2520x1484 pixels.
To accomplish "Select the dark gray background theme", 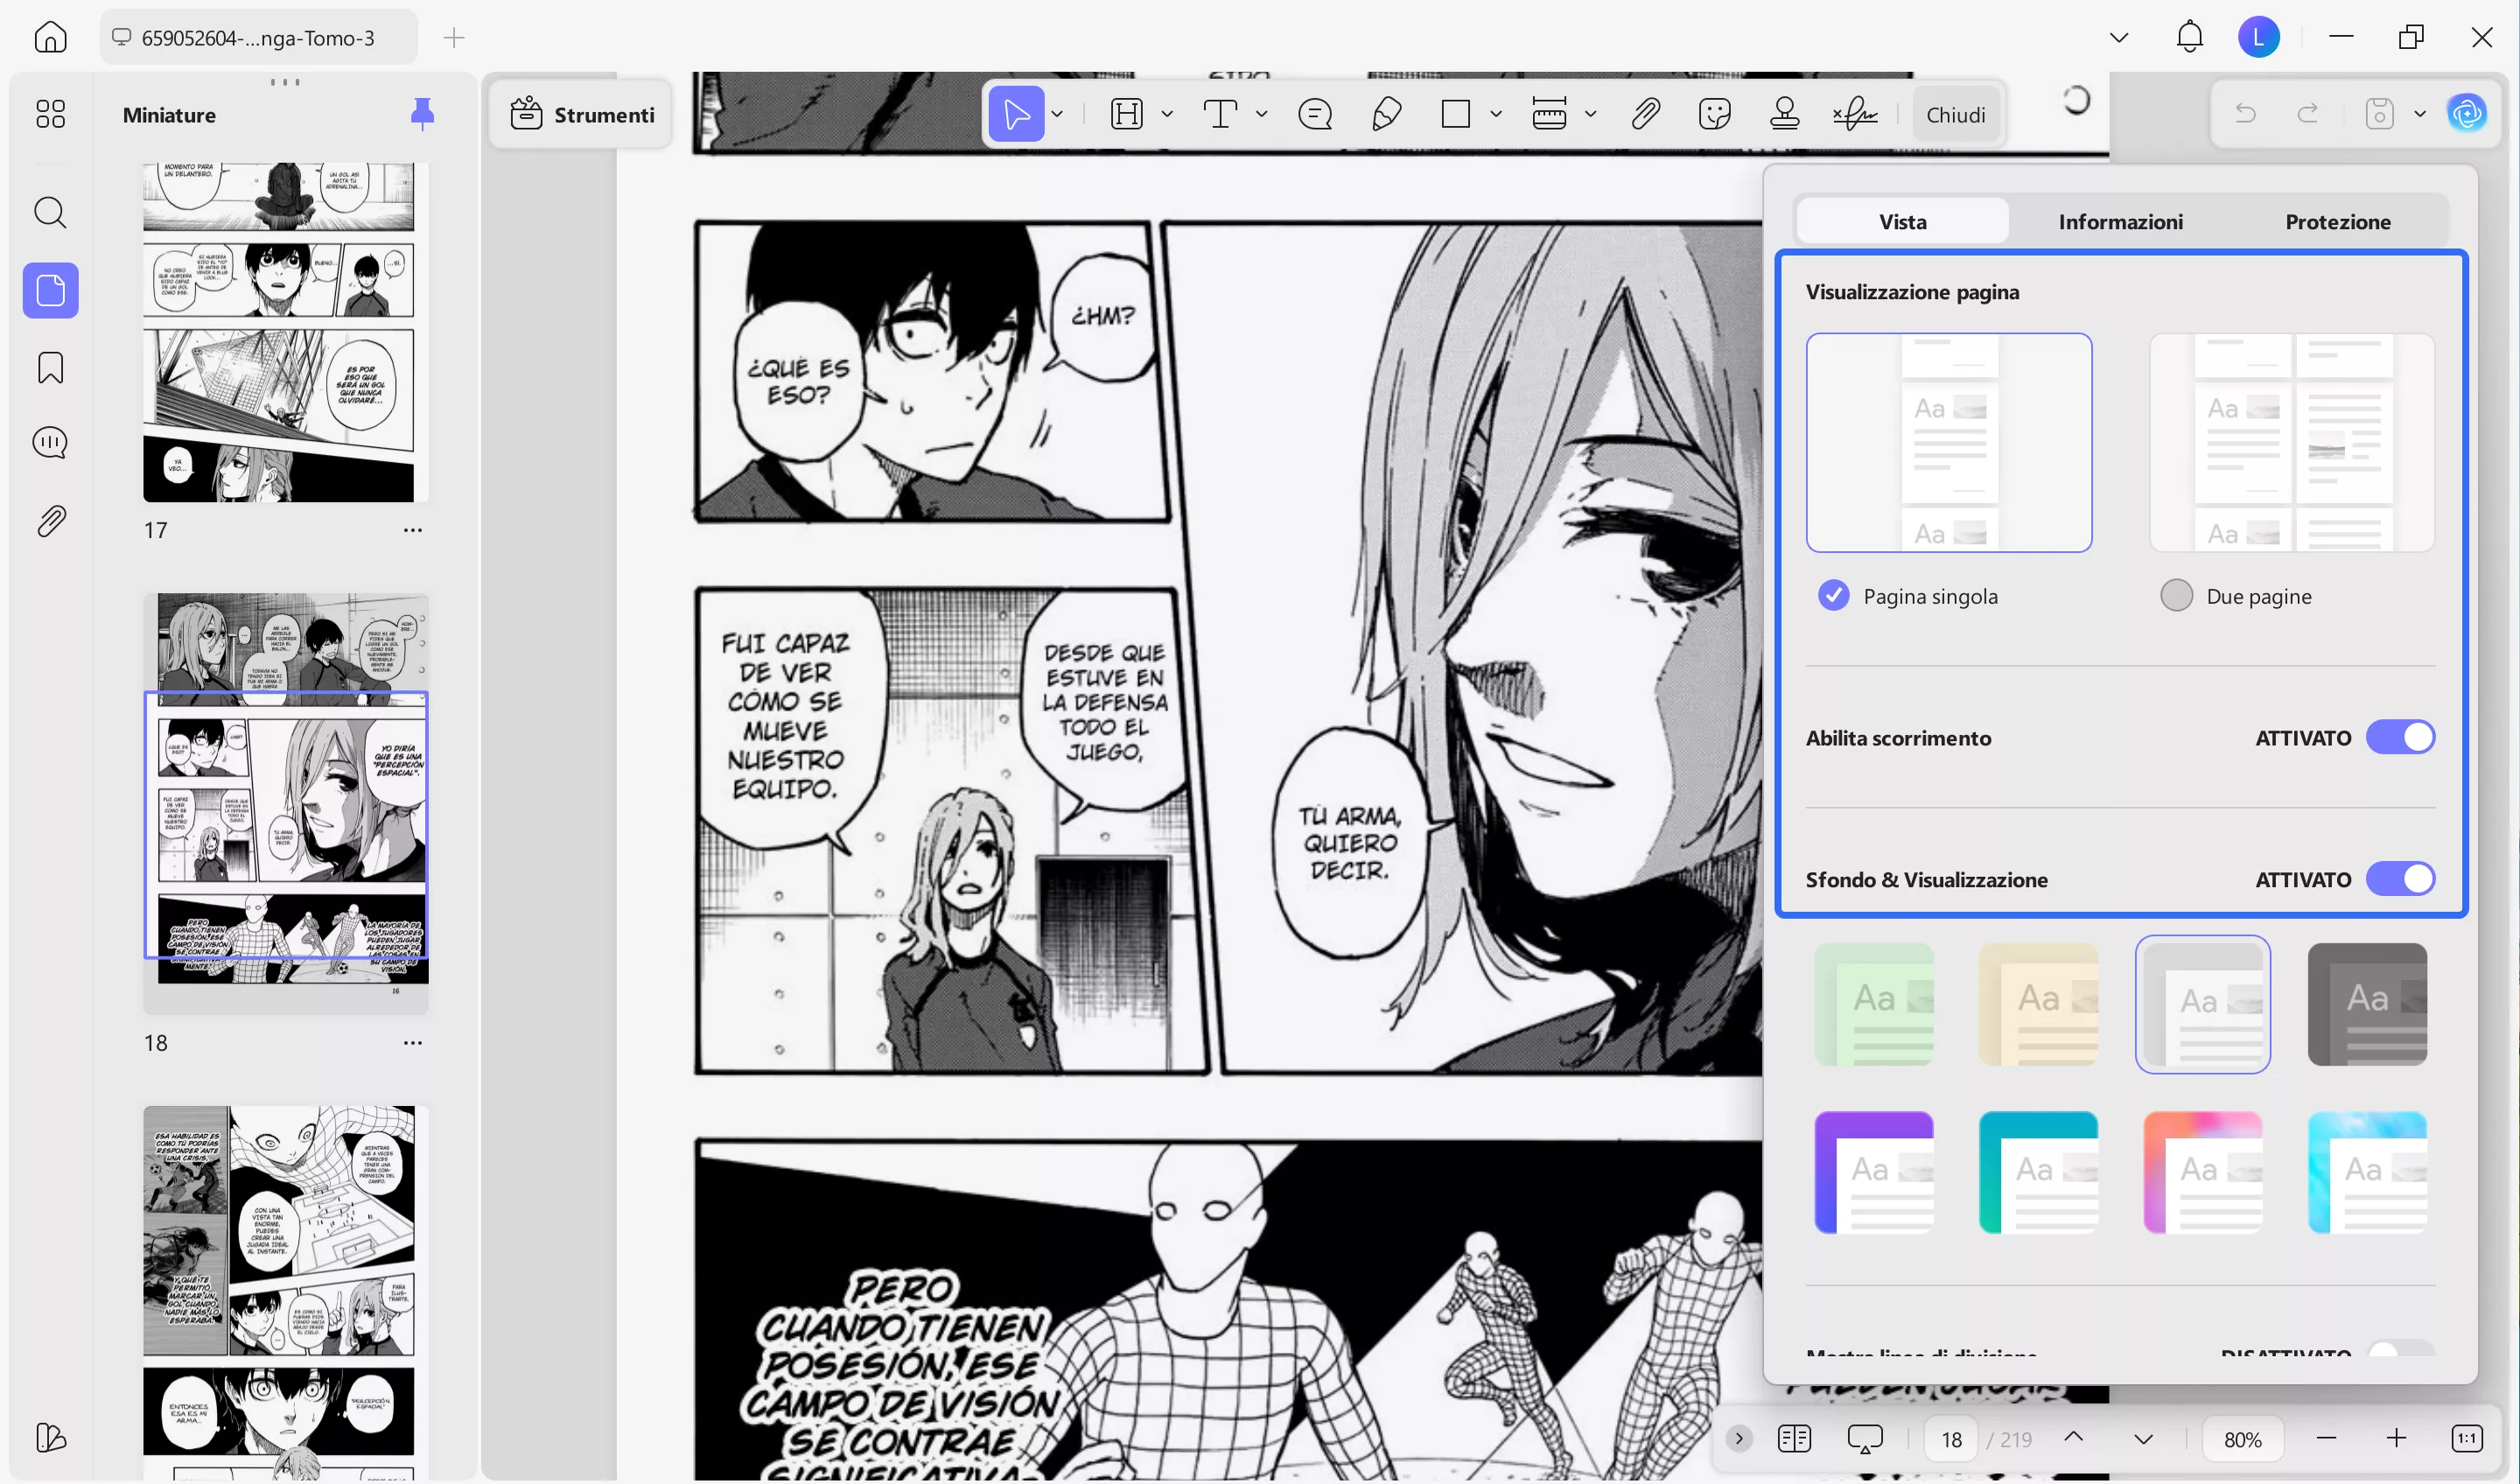I will [2367, 1004].
